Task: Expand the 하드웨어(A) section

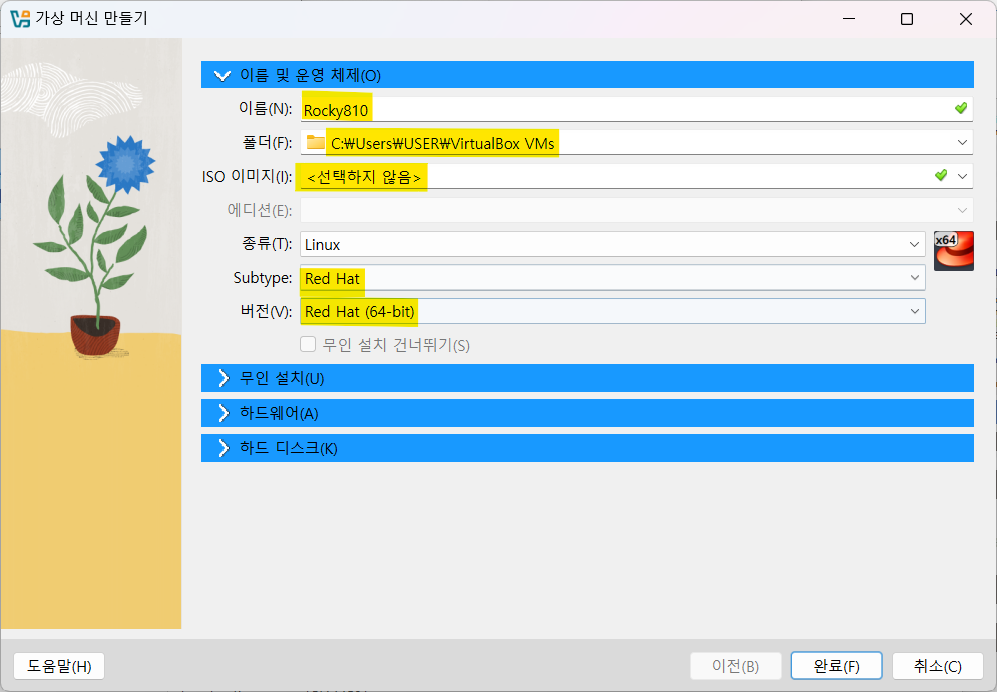Action: (x=587, y=413)
